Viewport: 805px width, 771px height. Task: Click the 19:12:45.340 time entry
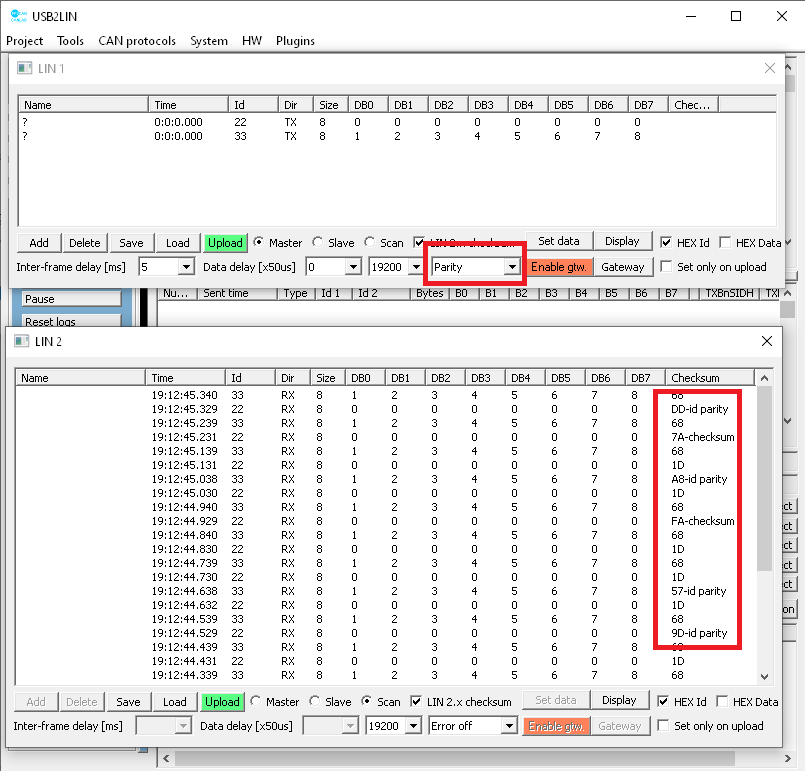coord(184,395)
